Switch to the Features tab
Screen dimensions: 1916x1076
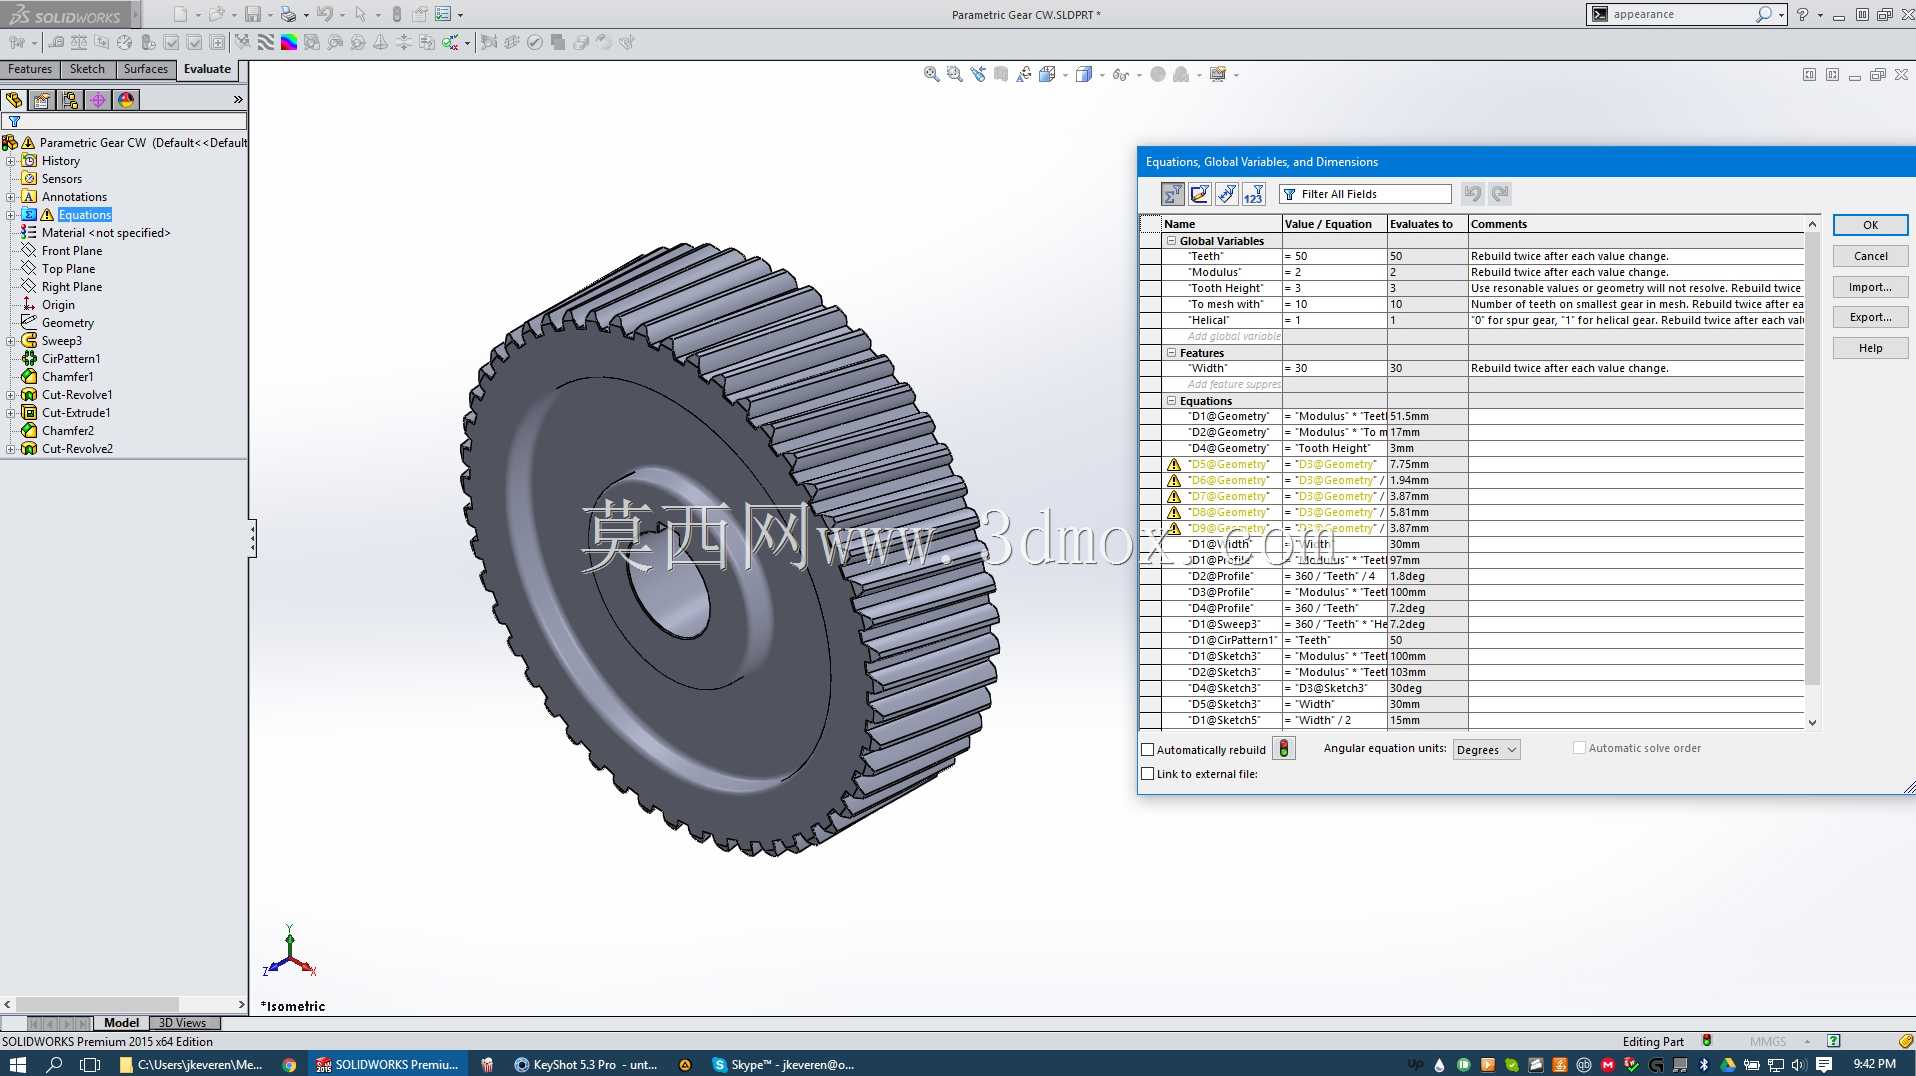point(30,69)
